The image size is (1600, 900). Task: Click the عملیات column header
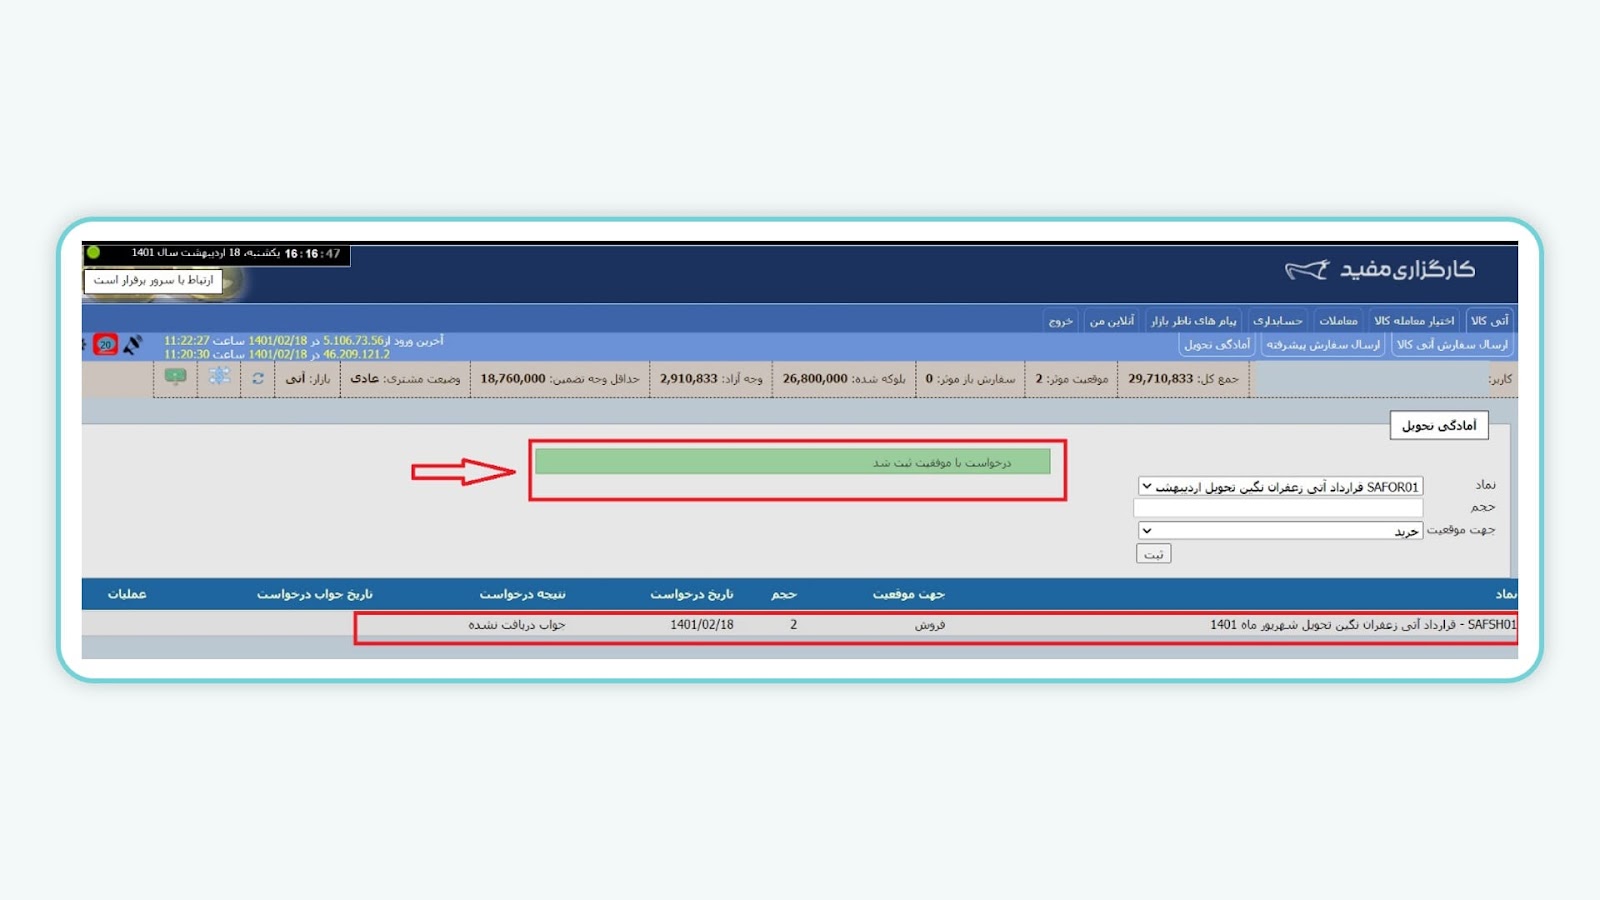point(127,594)
